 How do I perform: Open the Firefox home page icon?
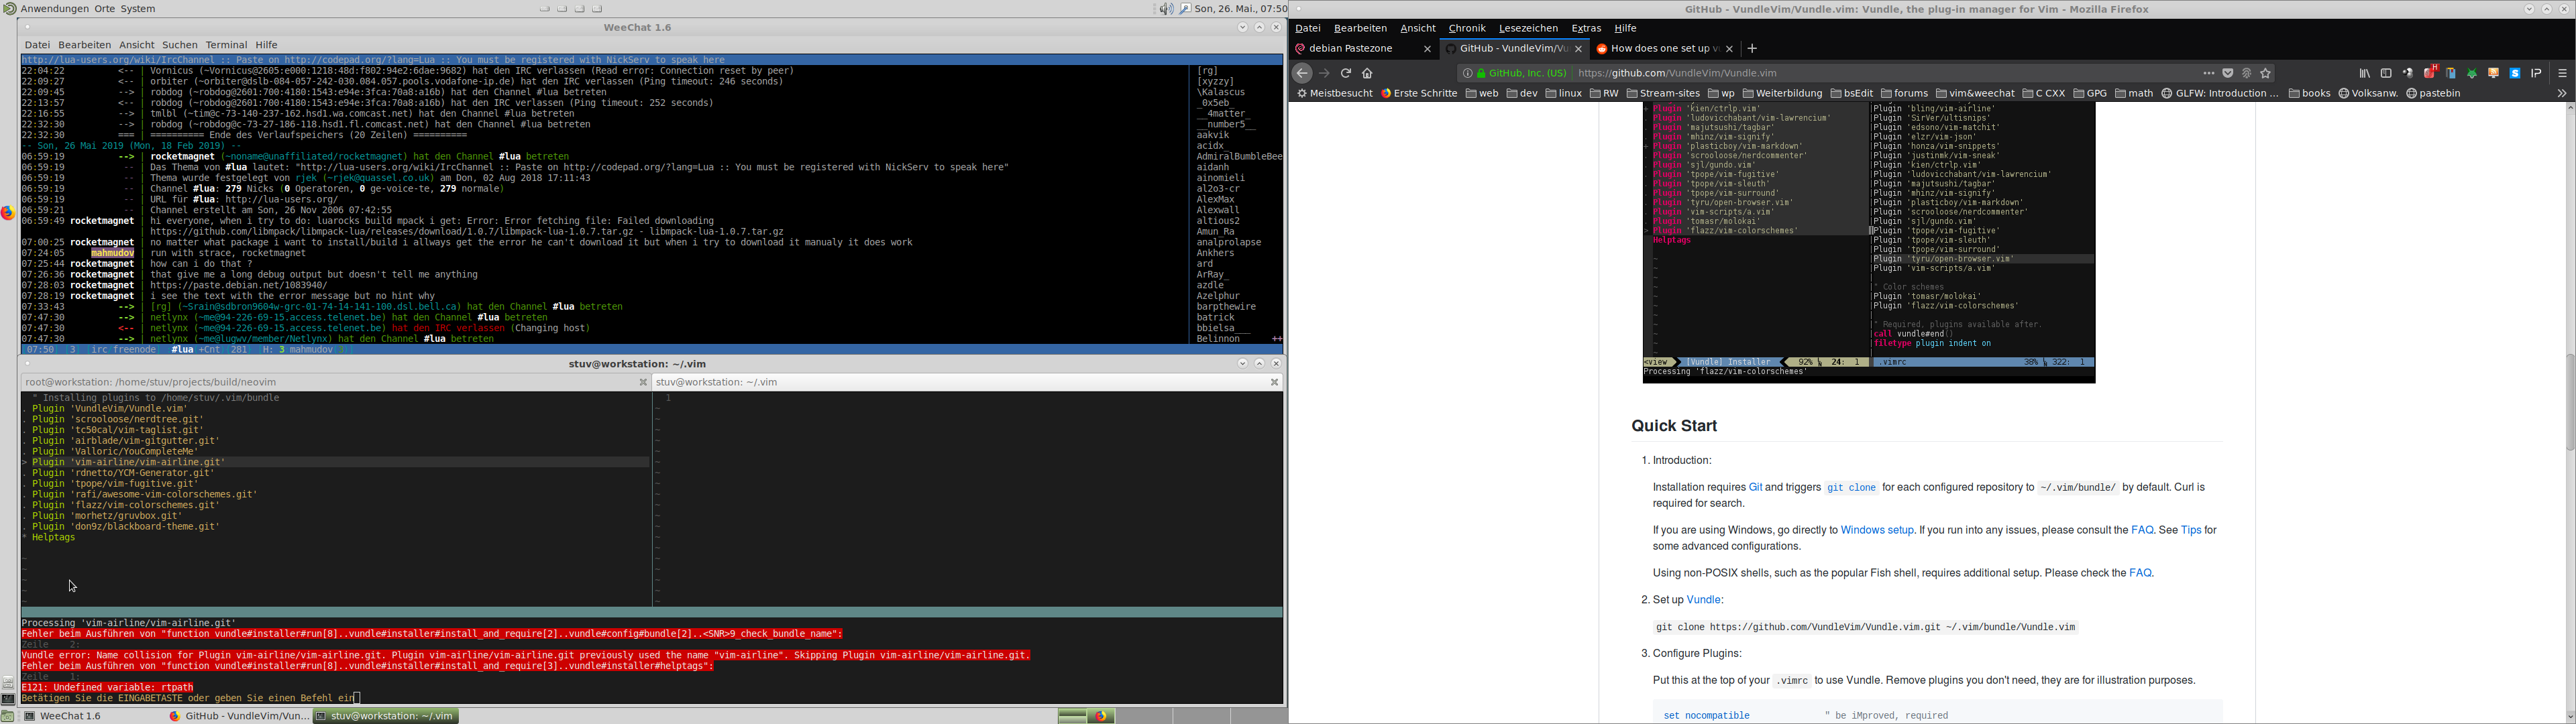[x=1368, y=73]
